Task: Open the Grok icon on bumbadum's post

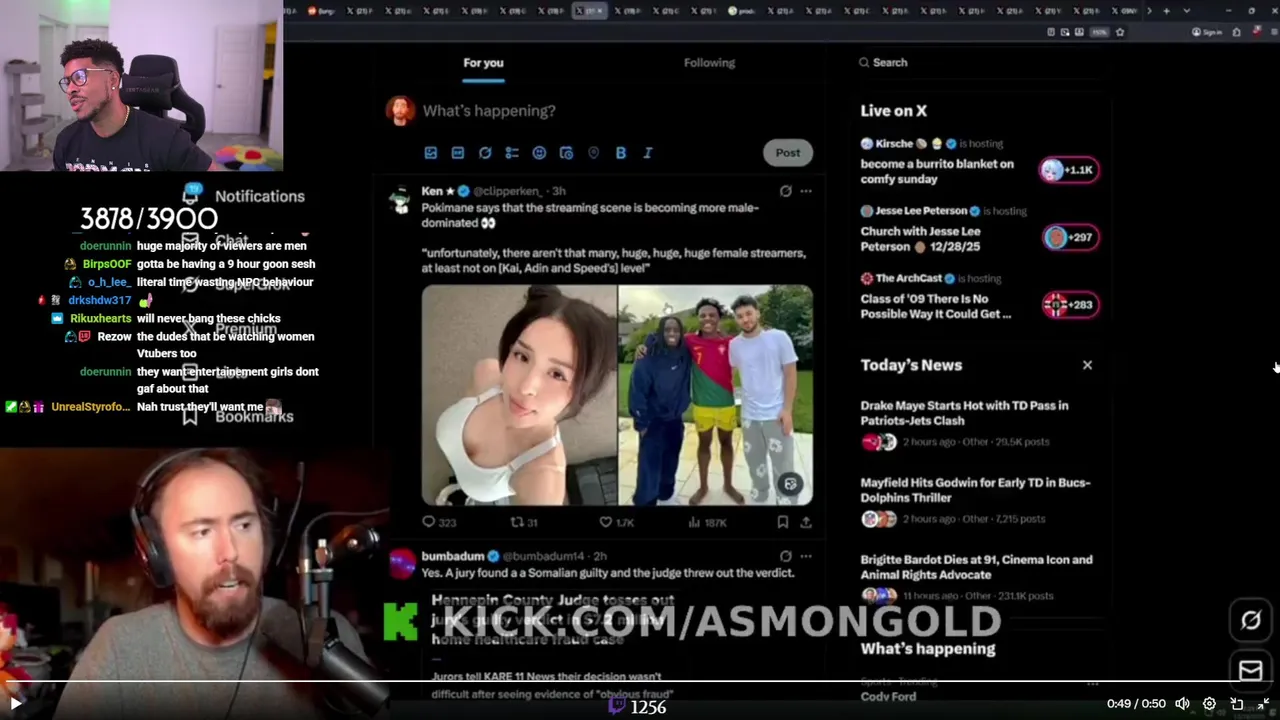Action: point(785,556)
